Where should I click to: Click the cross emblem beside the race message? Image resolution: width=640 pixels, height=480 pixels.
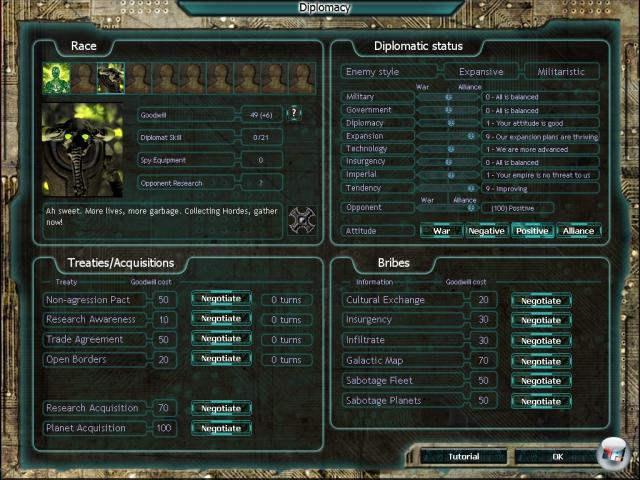point(302,221)
